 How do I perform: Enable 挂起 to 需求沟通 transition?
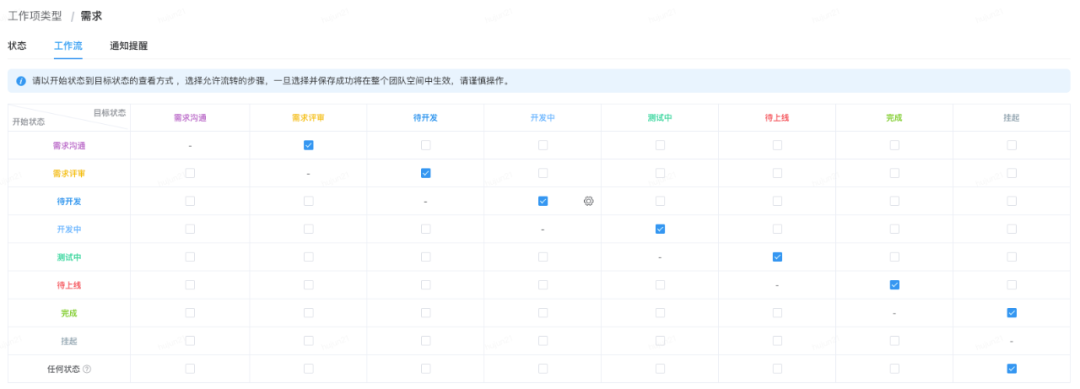coord(190,341)
